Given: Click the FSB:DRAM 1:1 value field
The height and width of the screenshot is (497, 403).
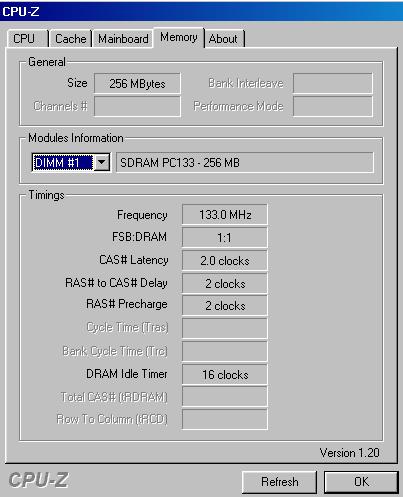Looking at the screenshot, I should pyautogui.click(x=225, y=238).
